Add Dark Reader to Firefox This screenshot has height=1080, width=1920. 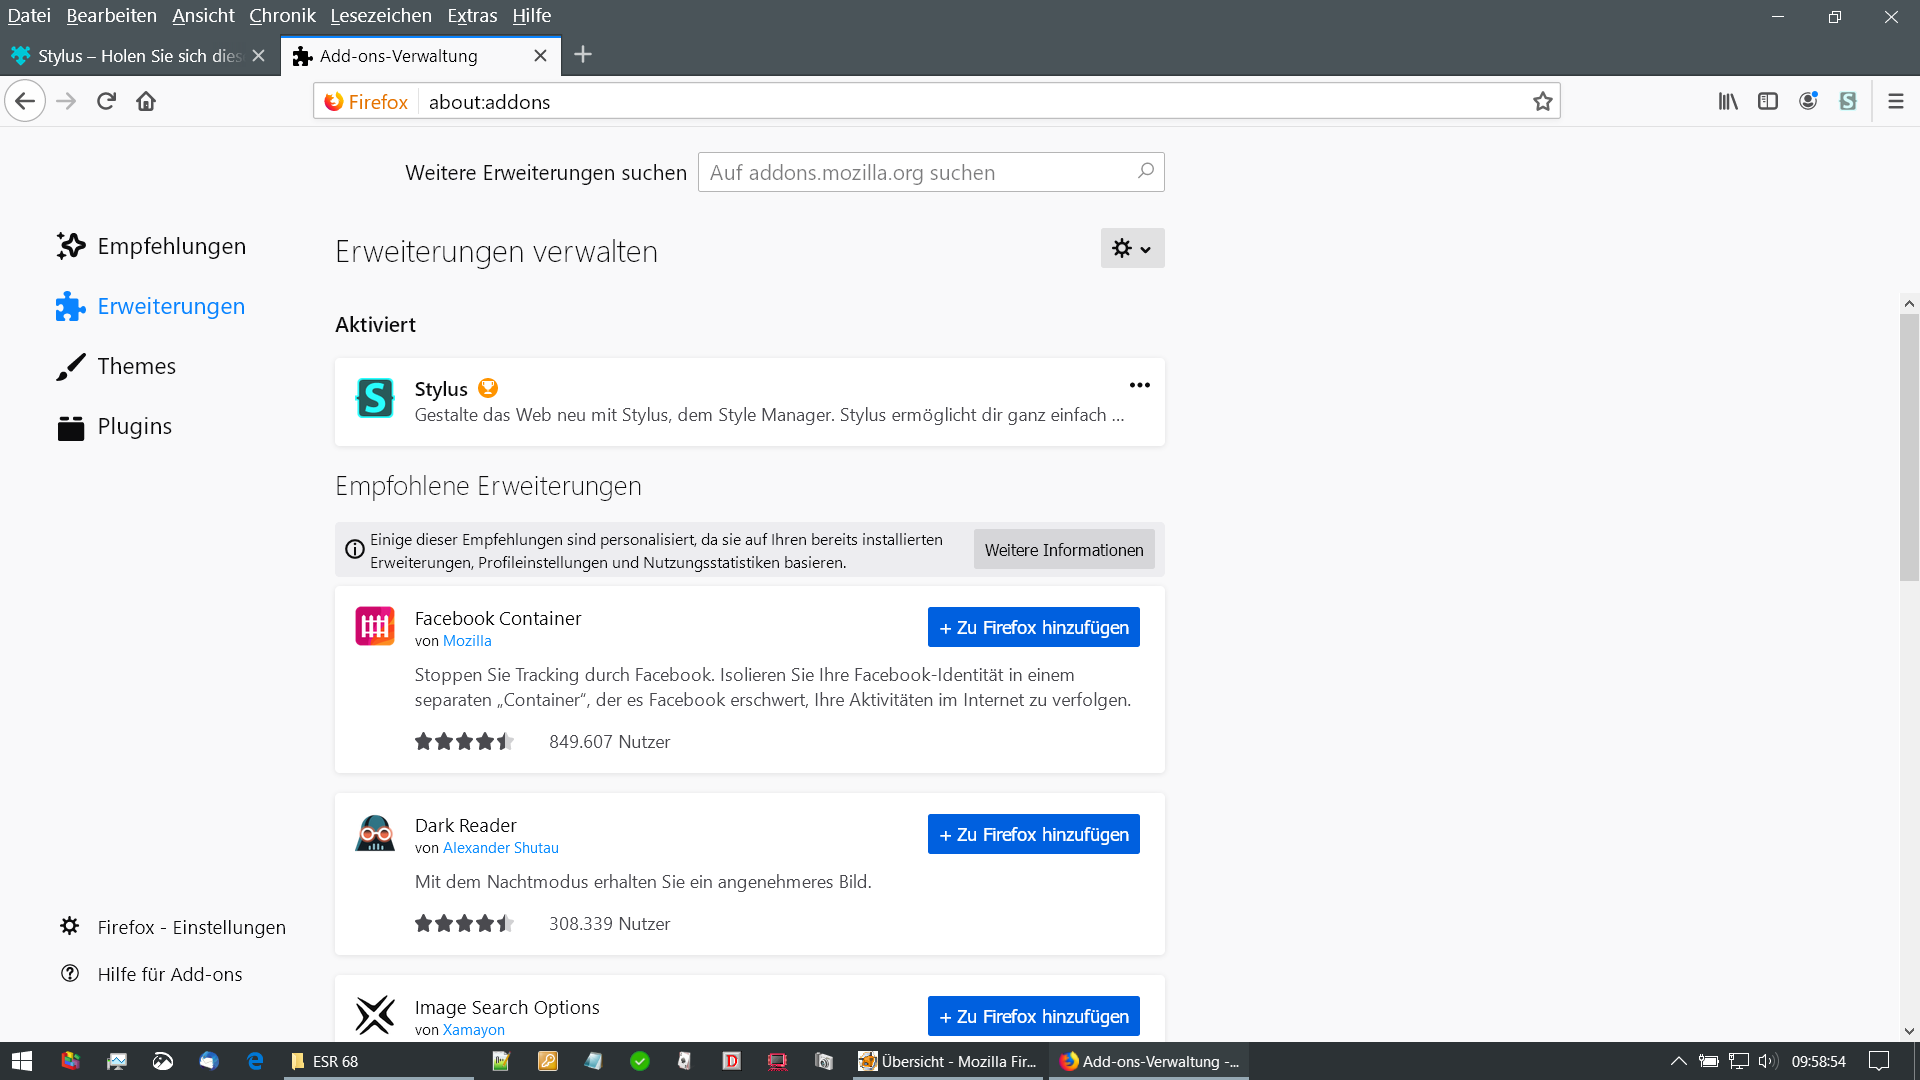click(x=1033, y=834)
